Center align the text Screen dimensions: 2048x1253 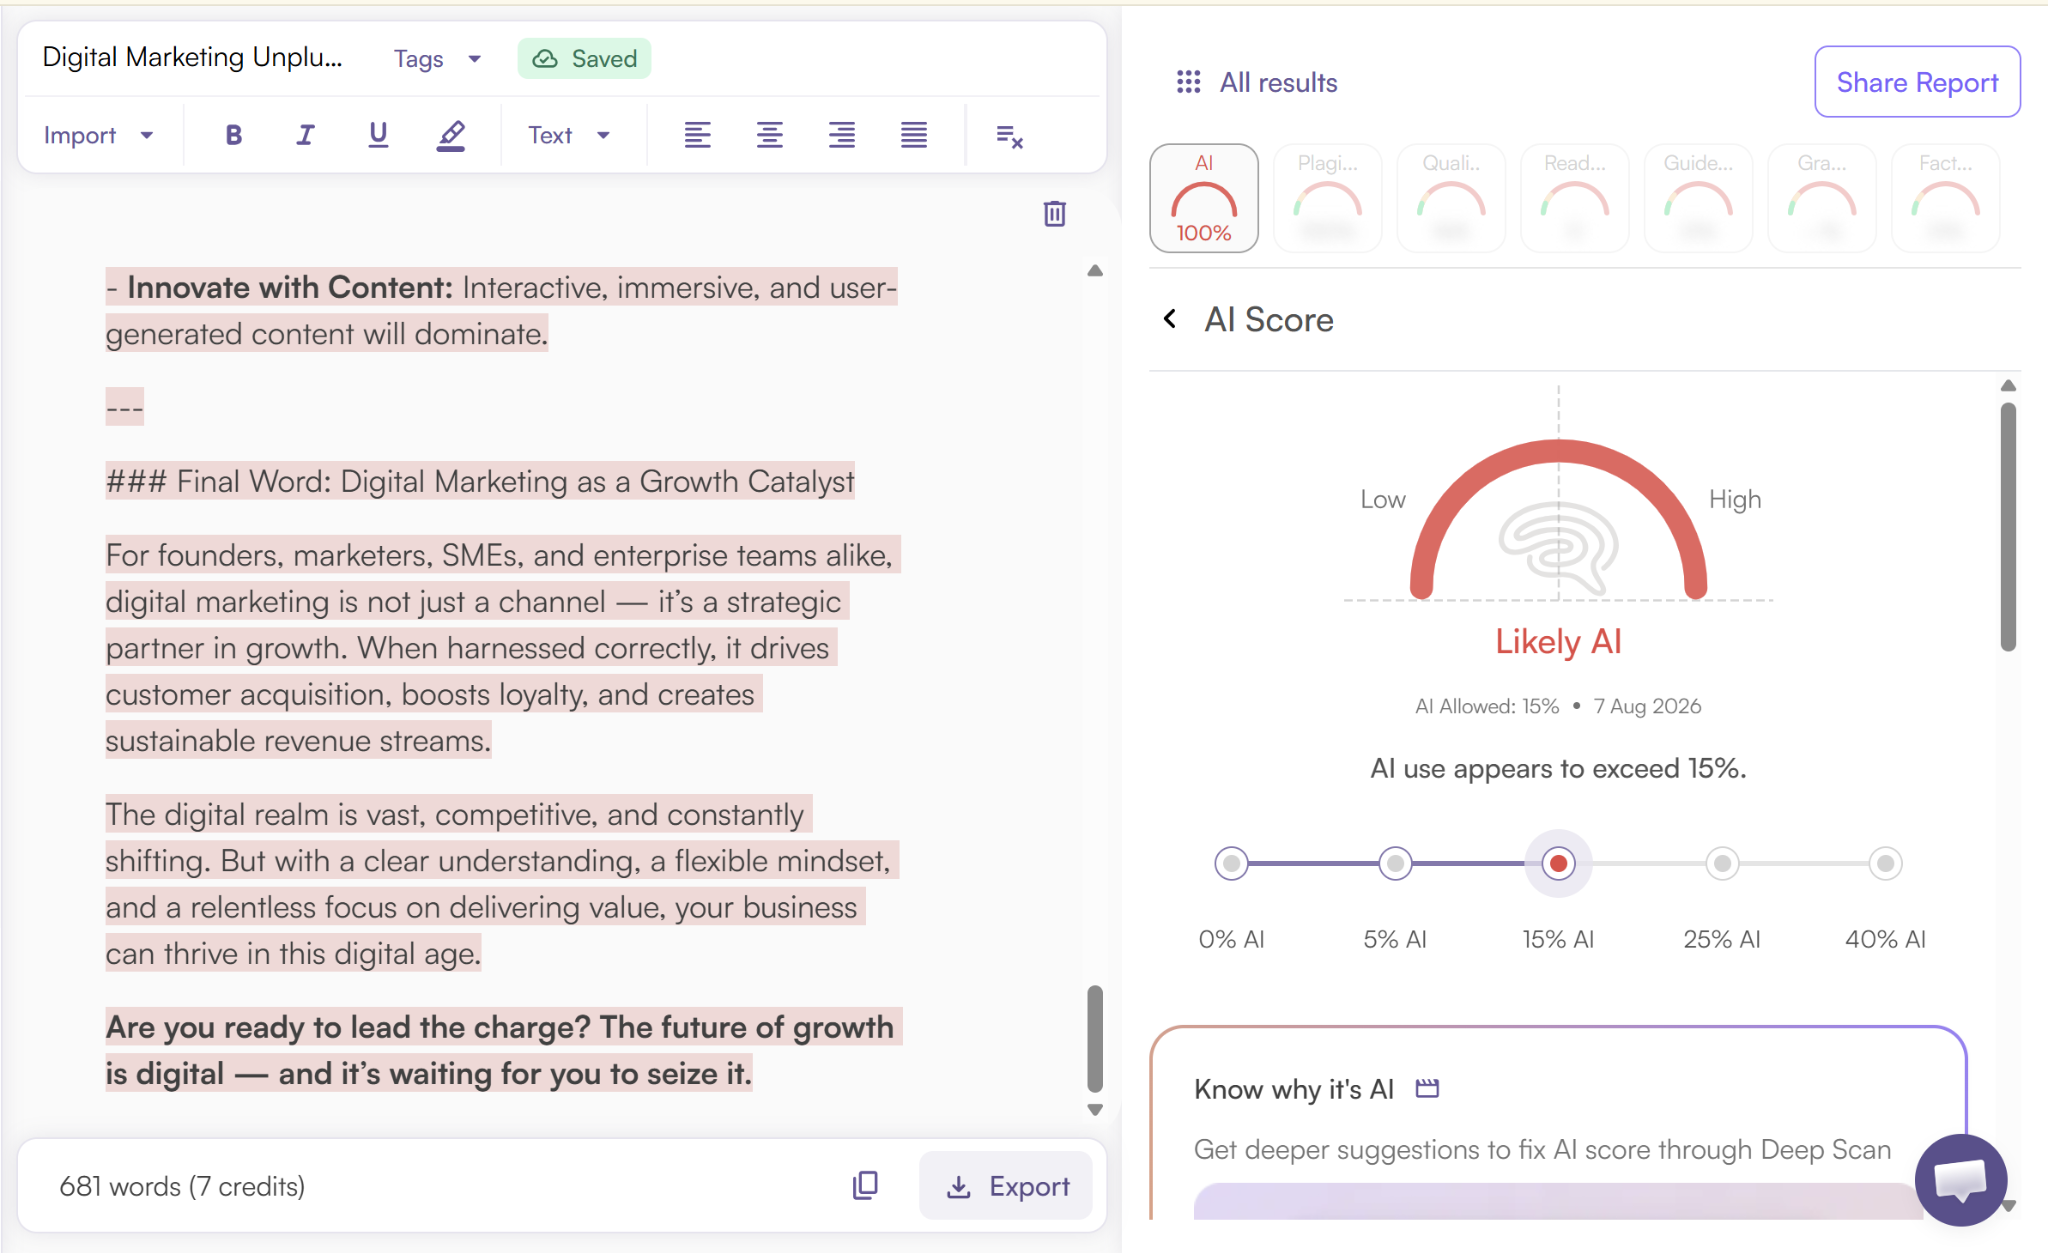pos(770,135)
